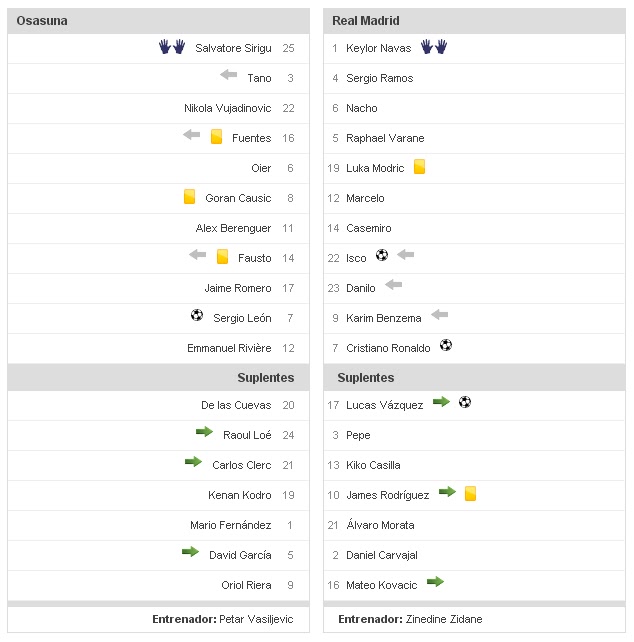
Task: Click coach name Zinedine Zidane
Action: click(444, 619)
